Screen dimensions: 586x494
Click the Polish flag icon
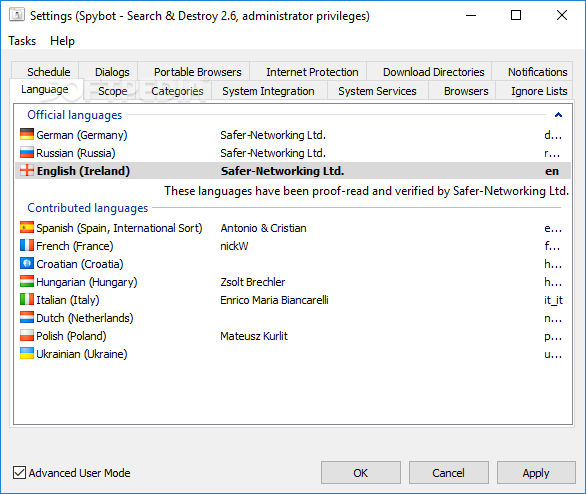coord(27,335)
